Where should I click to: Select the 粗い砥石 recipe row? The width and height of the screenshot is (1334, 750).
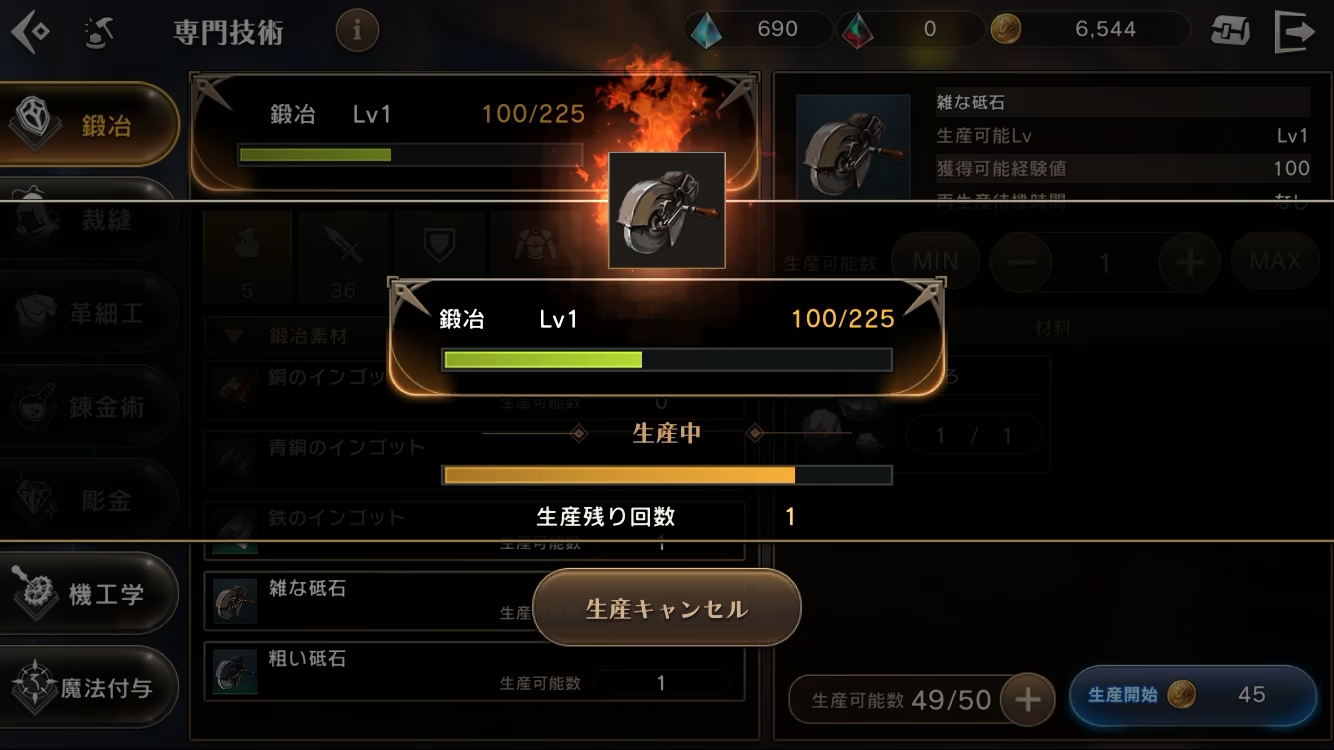[474, 671]
